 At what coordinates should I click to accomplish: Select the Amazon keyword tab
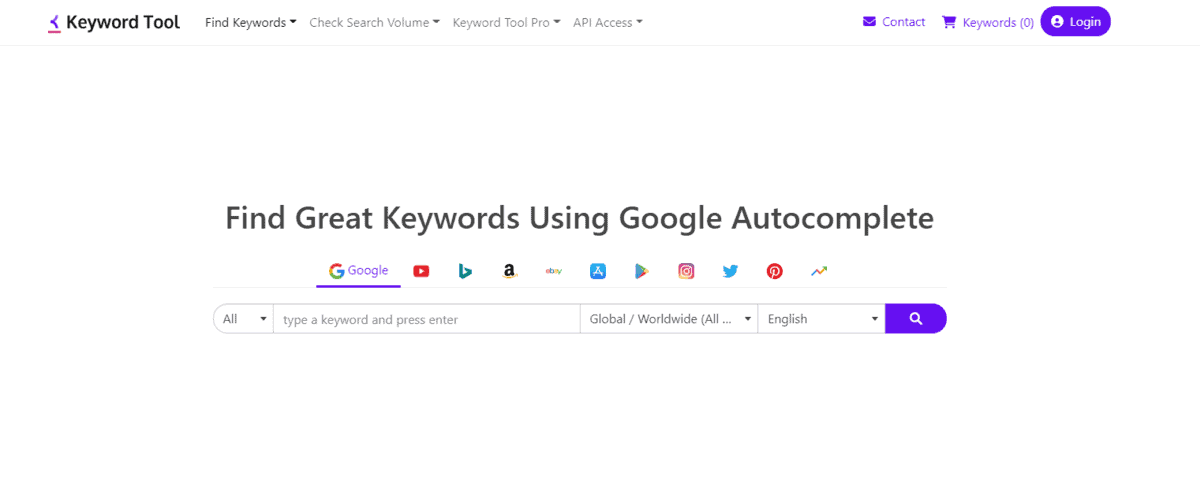pyautogui.click(x=509, y=271)
